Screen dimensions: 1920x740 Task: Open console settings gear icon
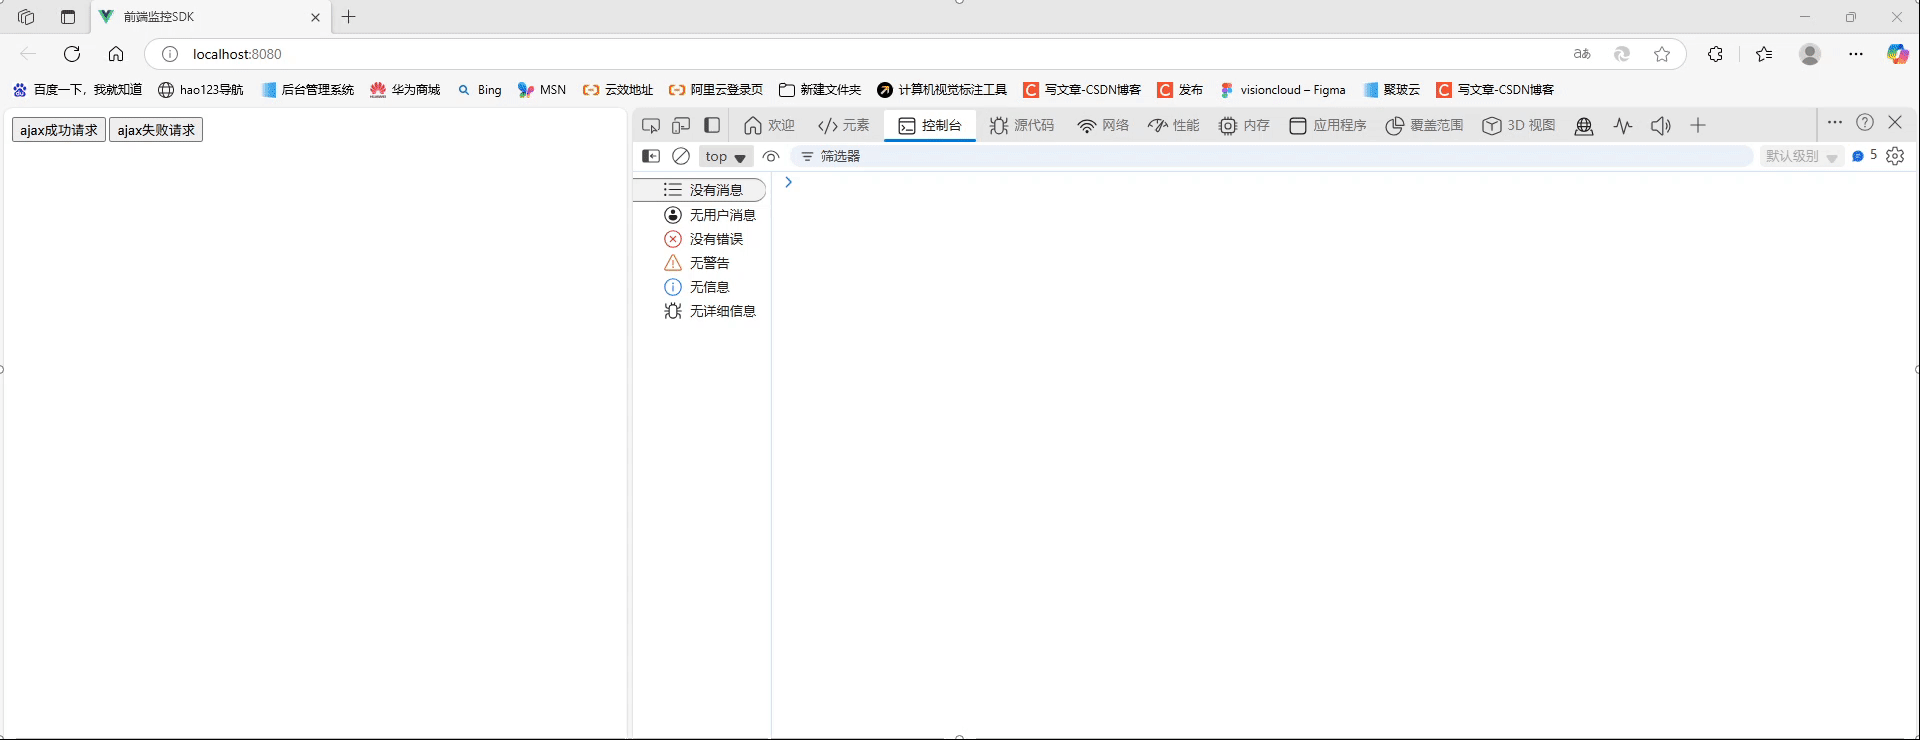pyautogui.click(x=1895, y=156)
